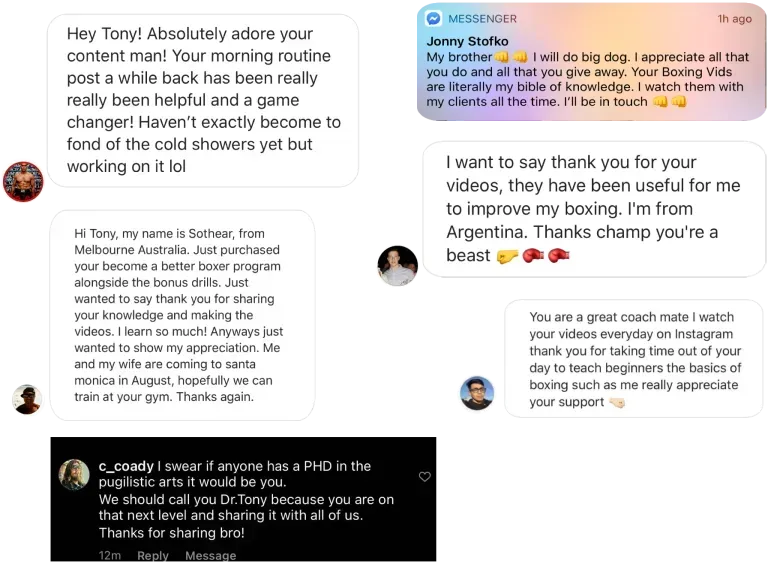Click Sothear's avatar with cap
Image resolution: width=768 pixels, height=579 pixels.
point(27,399)
